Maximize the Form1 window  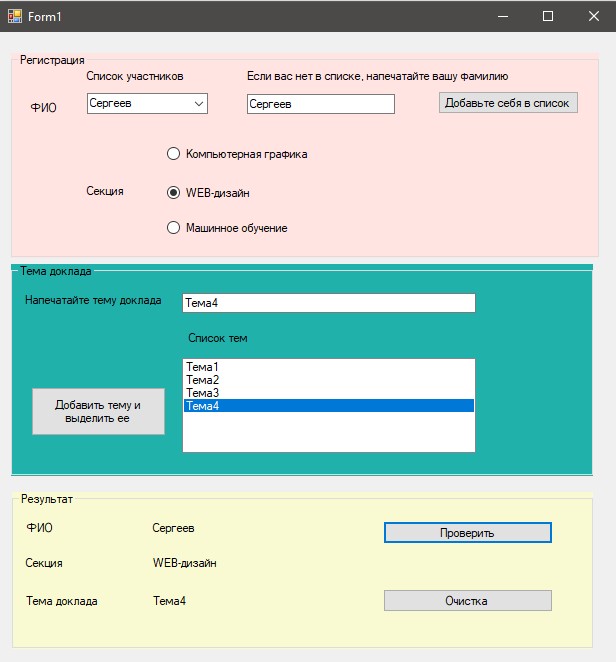(548, 16)
